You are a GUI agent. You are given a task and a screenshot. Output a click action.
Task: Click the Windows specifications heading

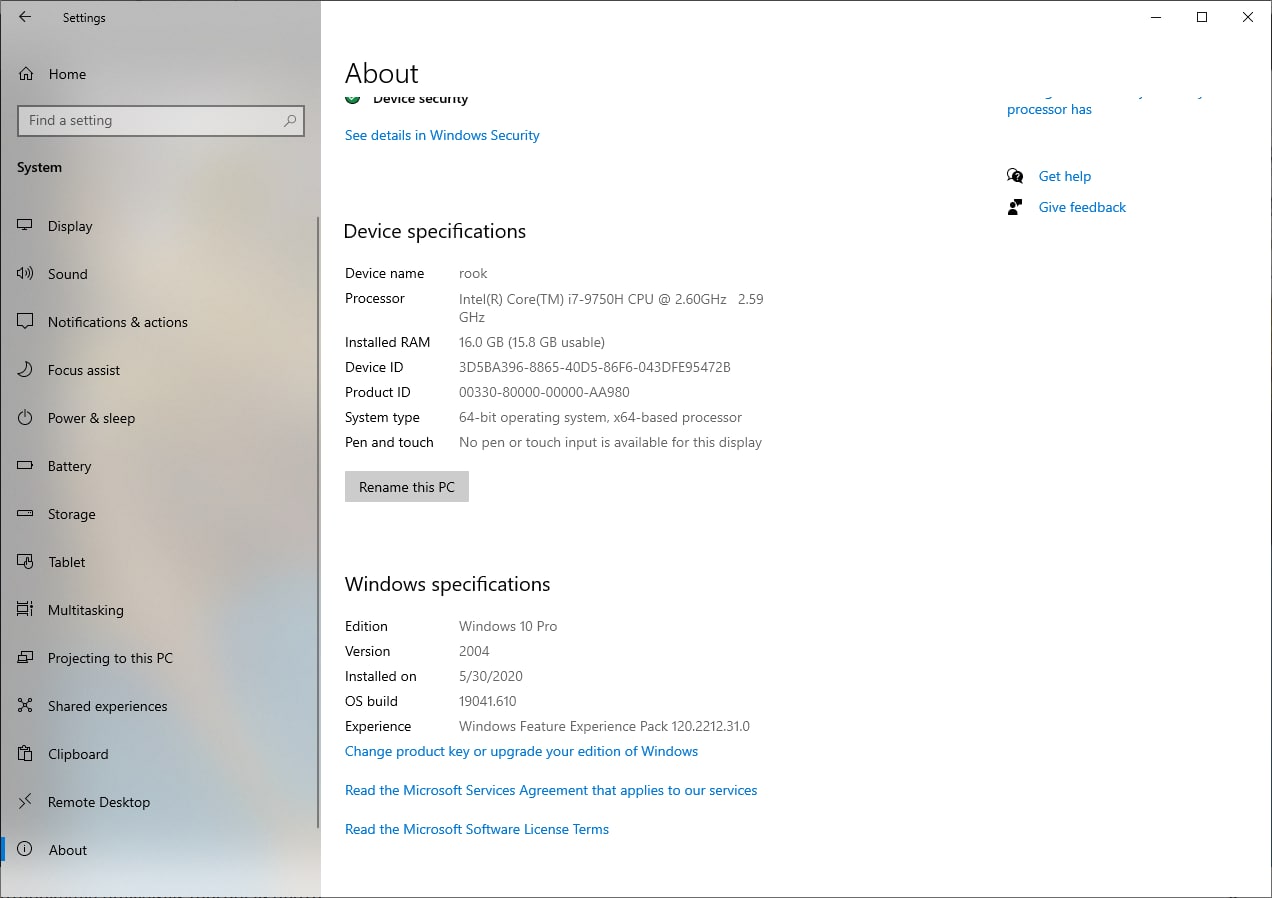447,584
